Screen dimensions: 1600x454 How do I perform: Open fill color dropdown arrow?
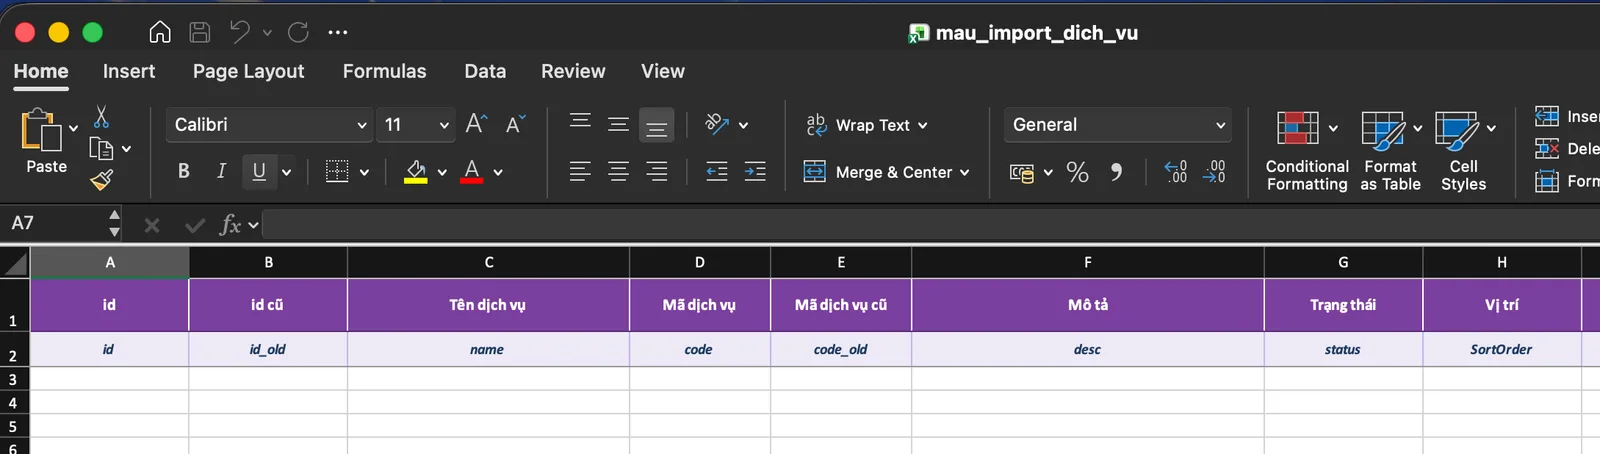[x=441, y=172]
